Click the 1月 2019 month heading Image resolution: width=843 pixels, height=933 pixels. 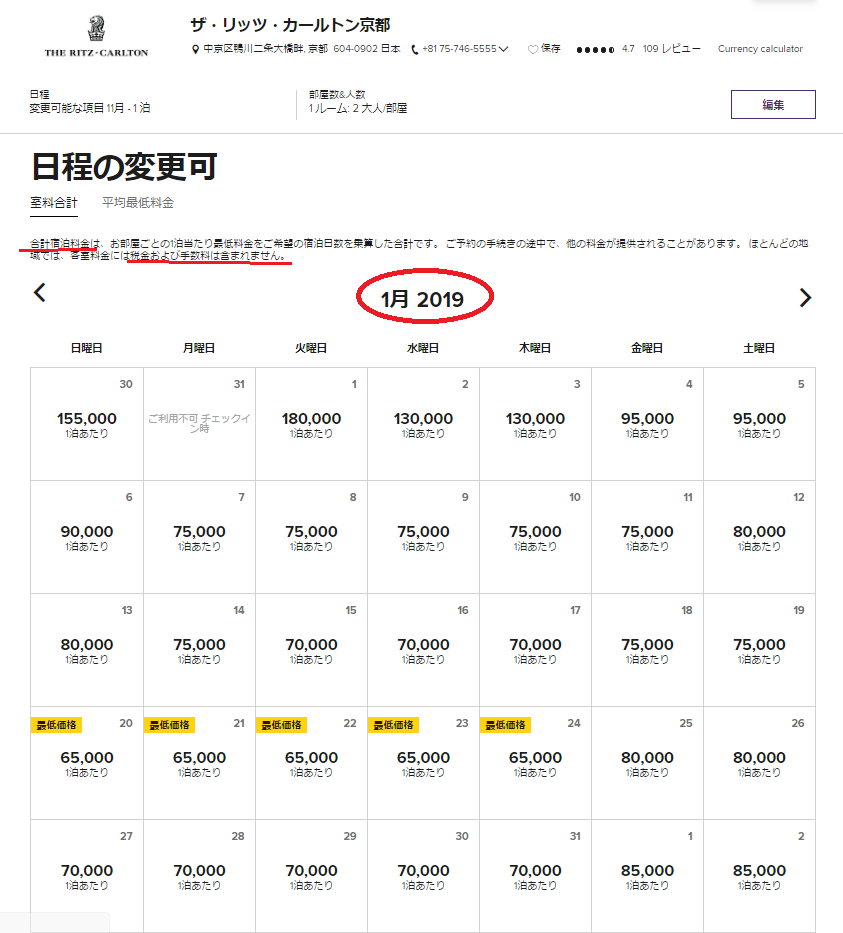click(x=422, y=299)
